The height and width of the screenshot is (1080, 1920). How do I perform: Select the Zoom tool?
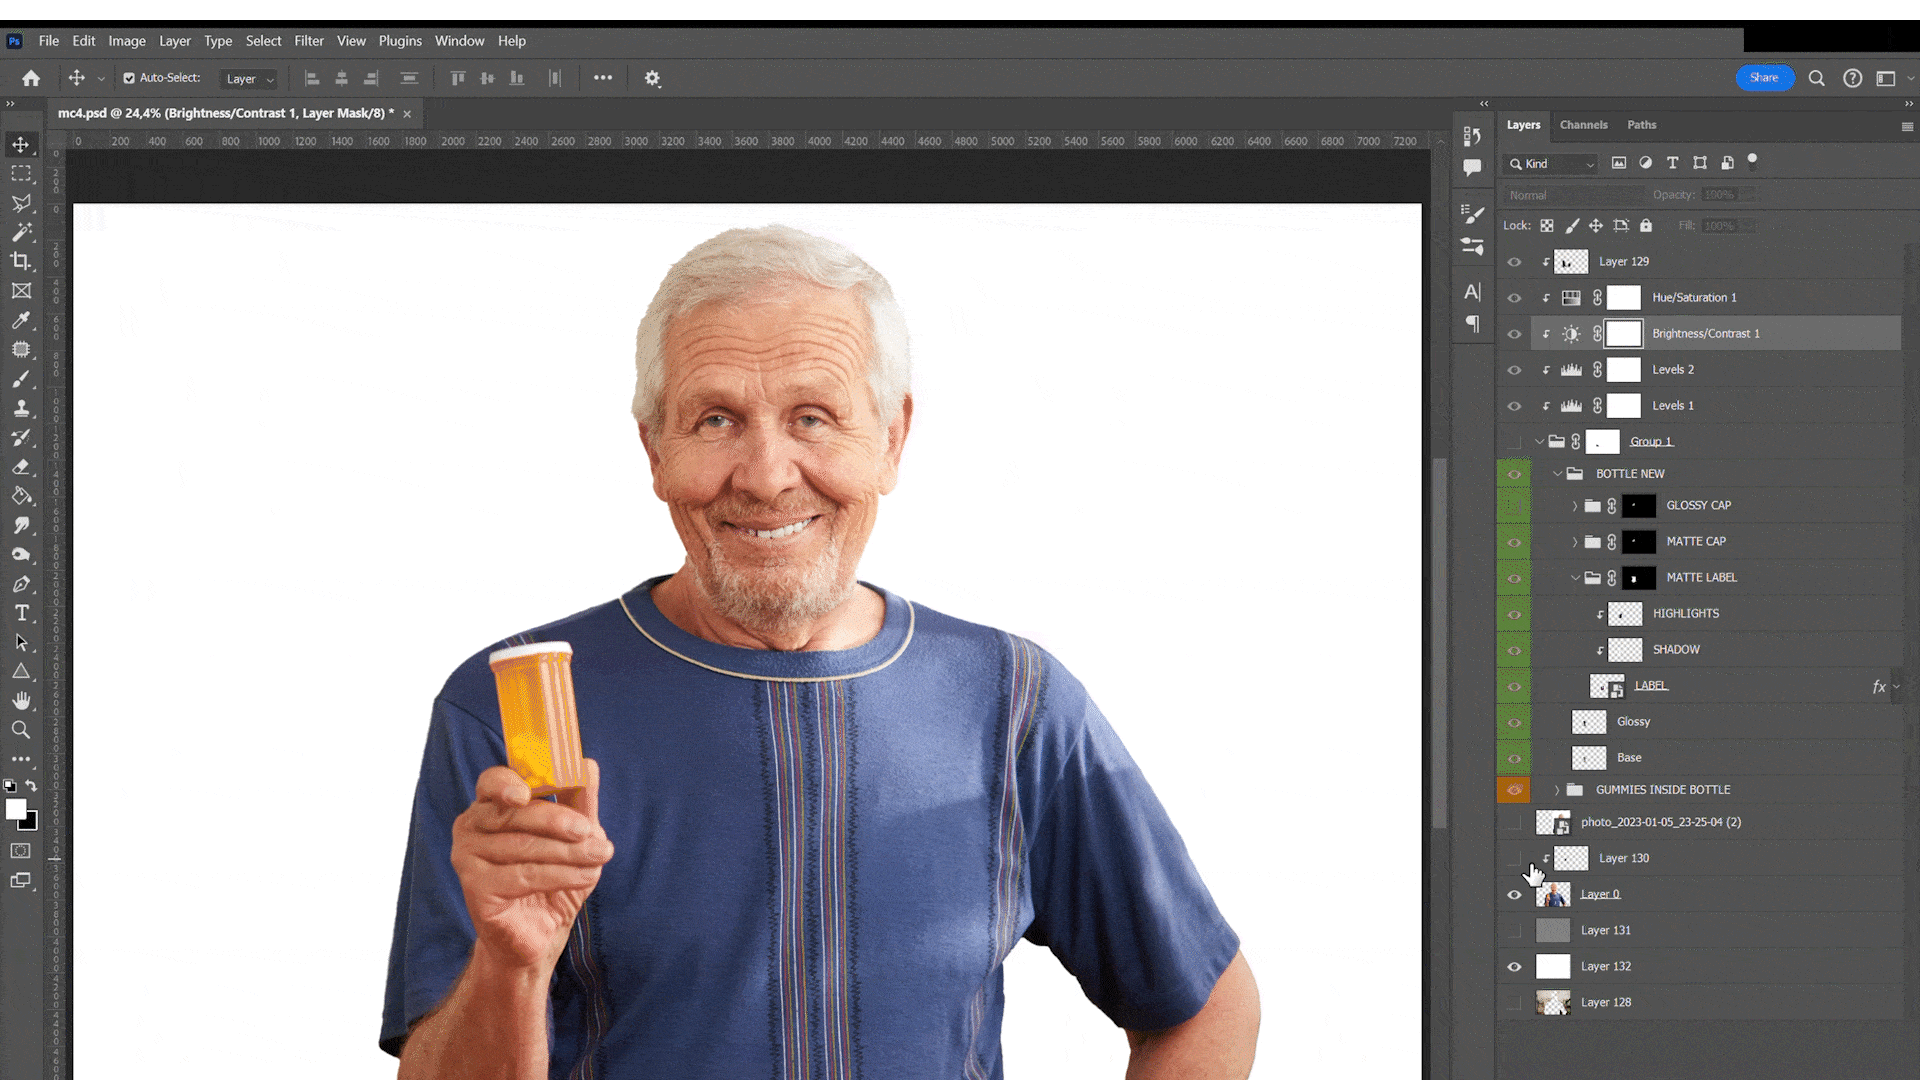(21, 730)
